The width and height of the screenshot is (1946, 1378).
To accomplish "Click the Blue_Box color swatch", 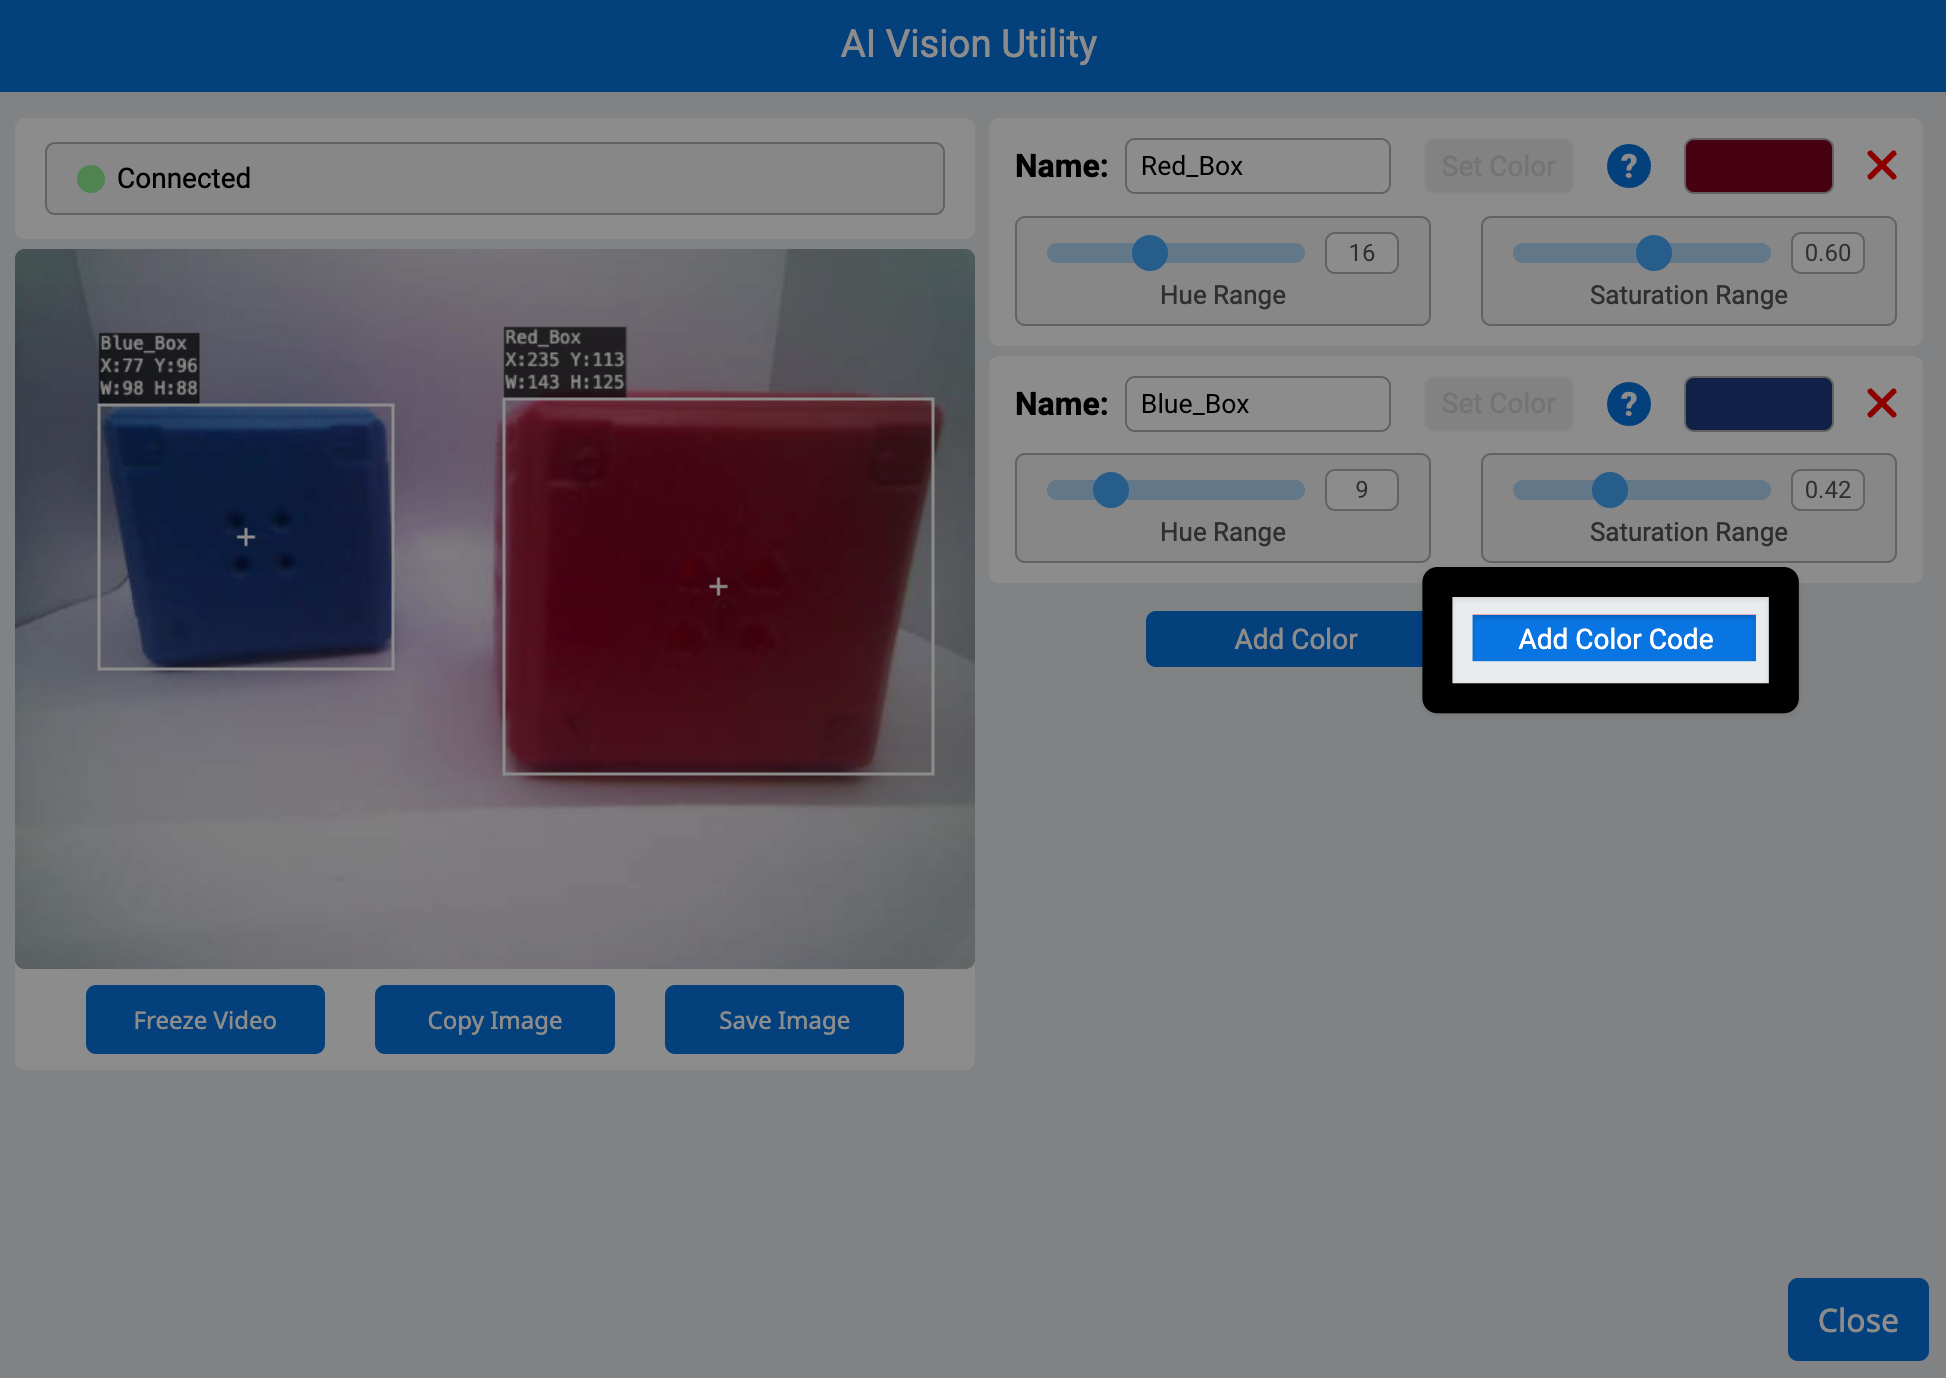I will pos(1758,404).
